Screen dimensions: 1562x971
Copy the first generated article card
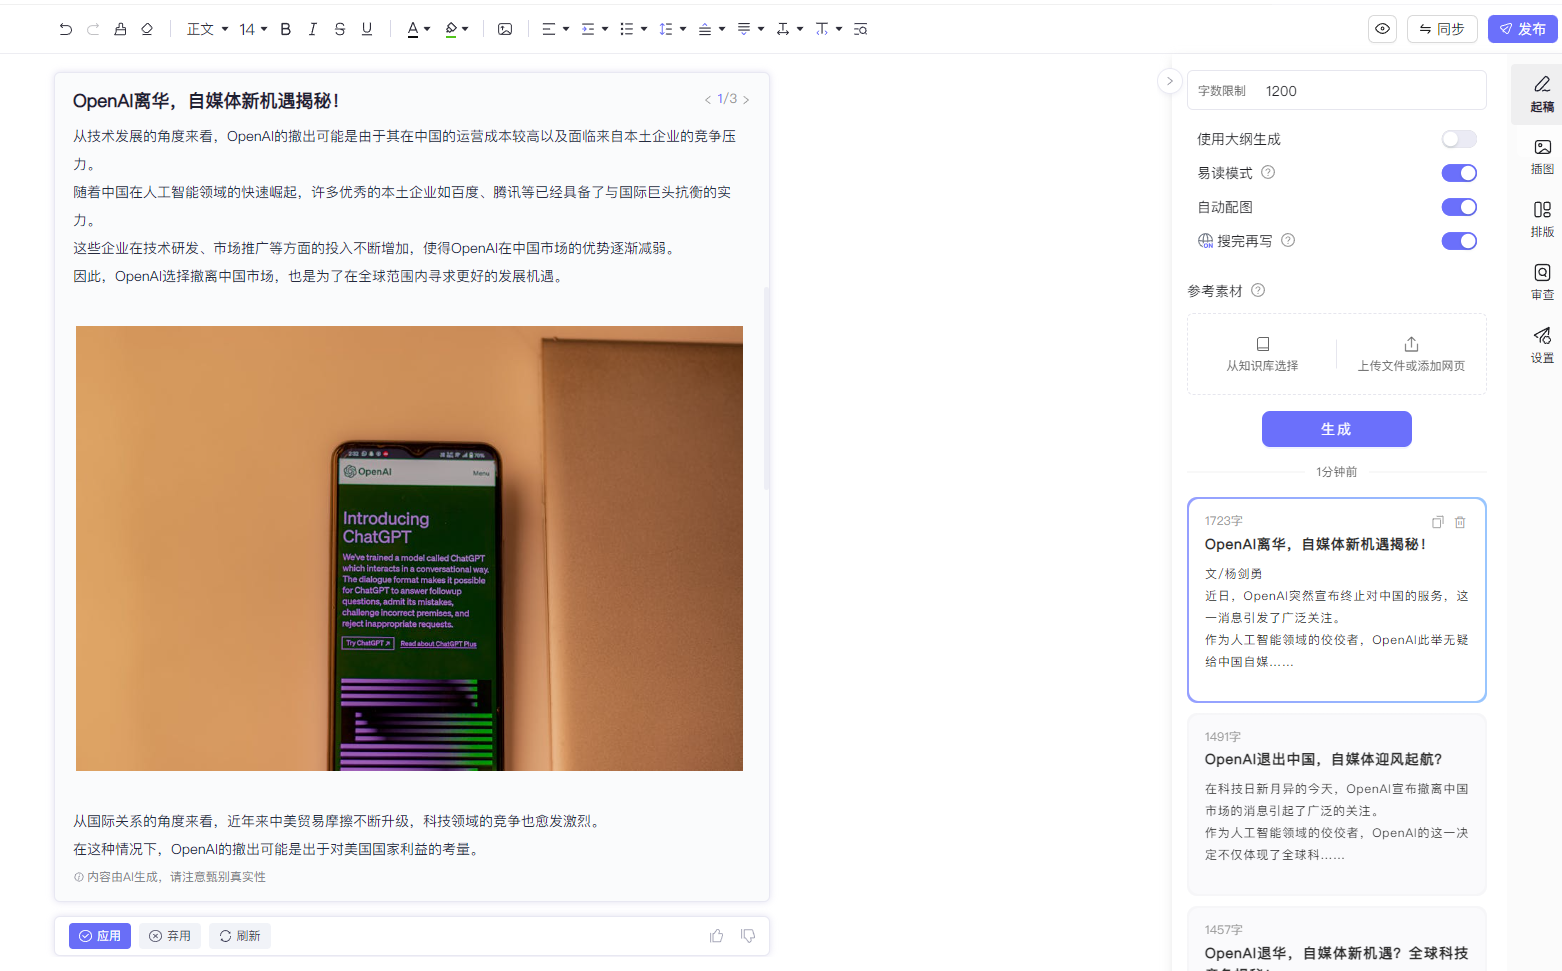pyautogui.click(x=1437, y=522)
